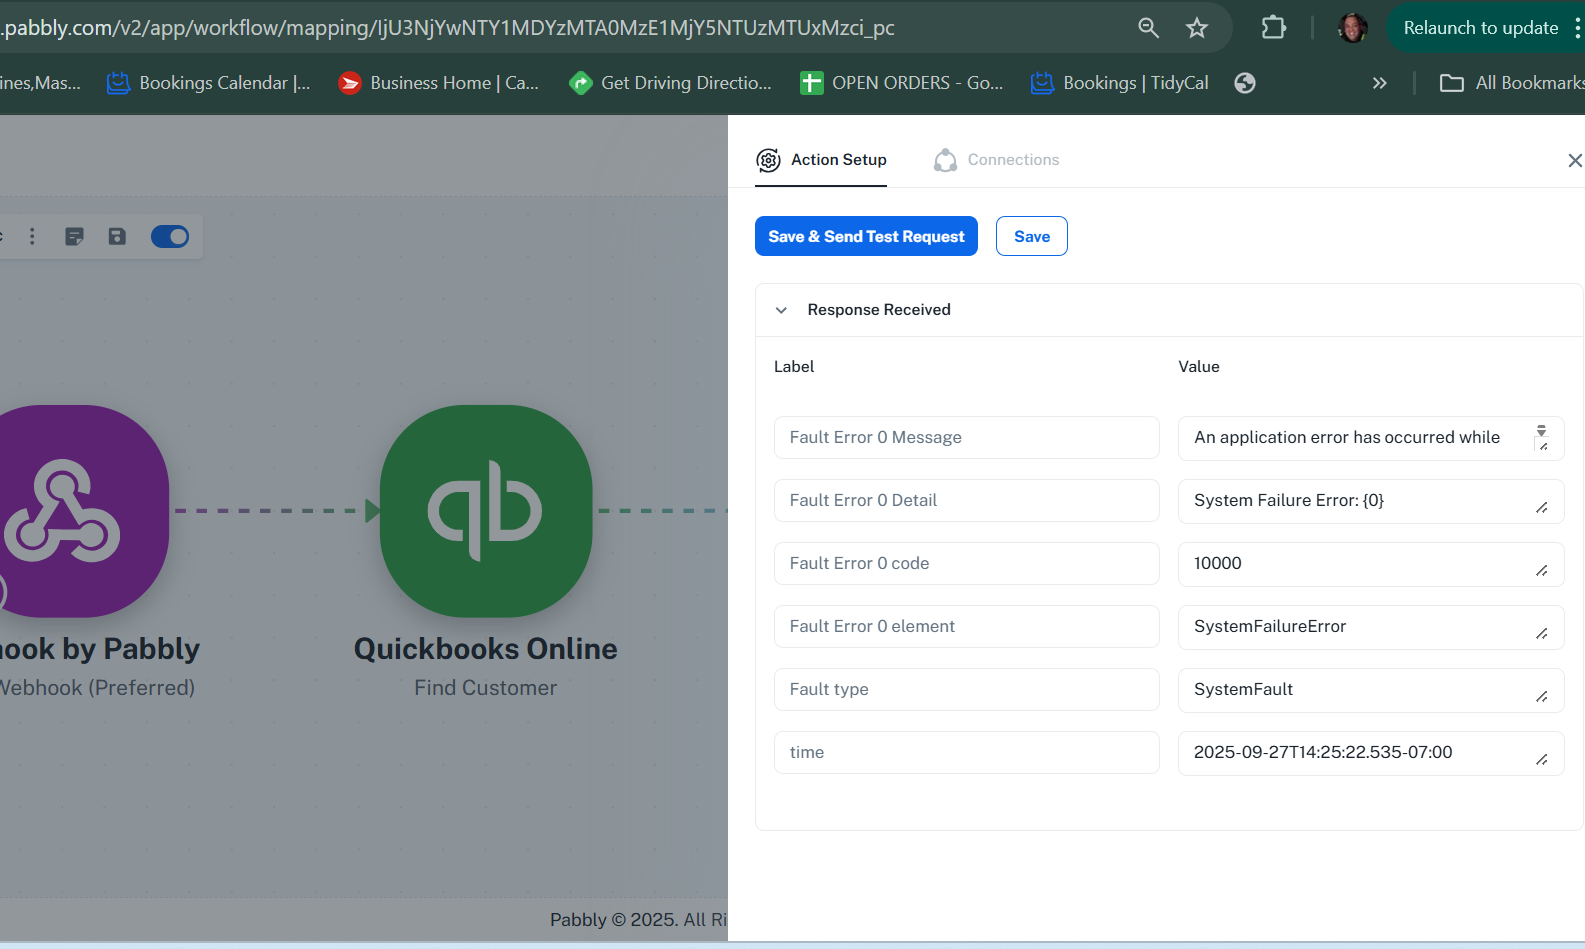
Task: Close the Action Setup panel
Action: coord(1574,160)
